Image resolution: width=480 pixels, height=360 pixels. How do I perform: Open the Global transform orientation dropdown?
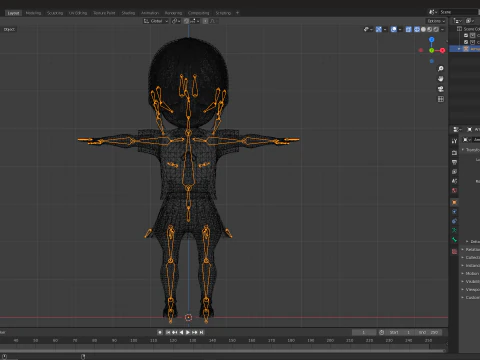point(156,21)
